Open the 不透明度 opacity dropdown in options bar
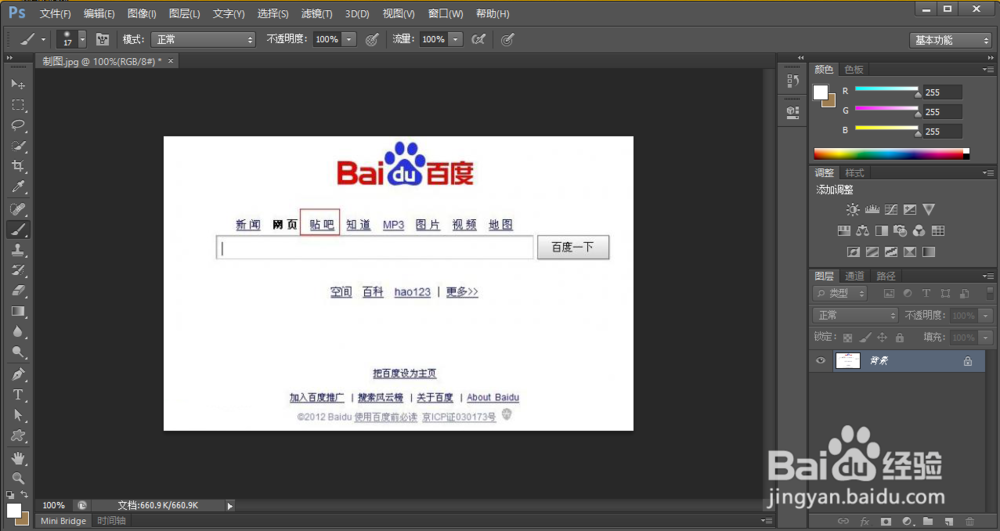The width and height of the screenshot is (1000, 531). pos(349,40)
